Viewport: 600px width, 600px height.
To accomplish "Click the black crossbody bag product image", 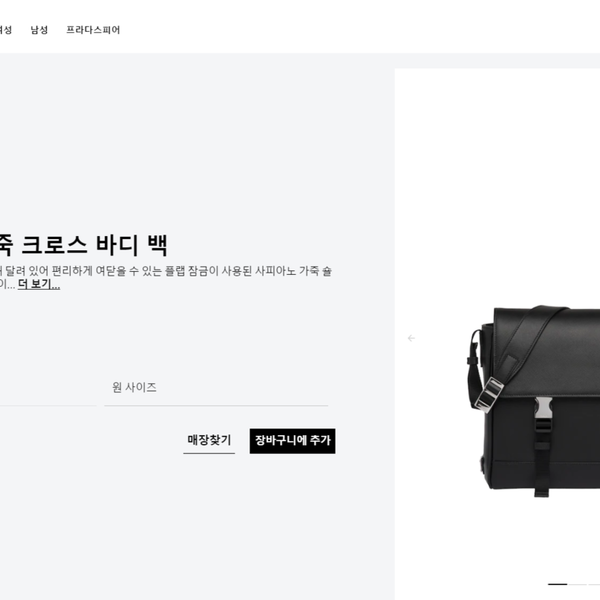I will tap(534, 401).
